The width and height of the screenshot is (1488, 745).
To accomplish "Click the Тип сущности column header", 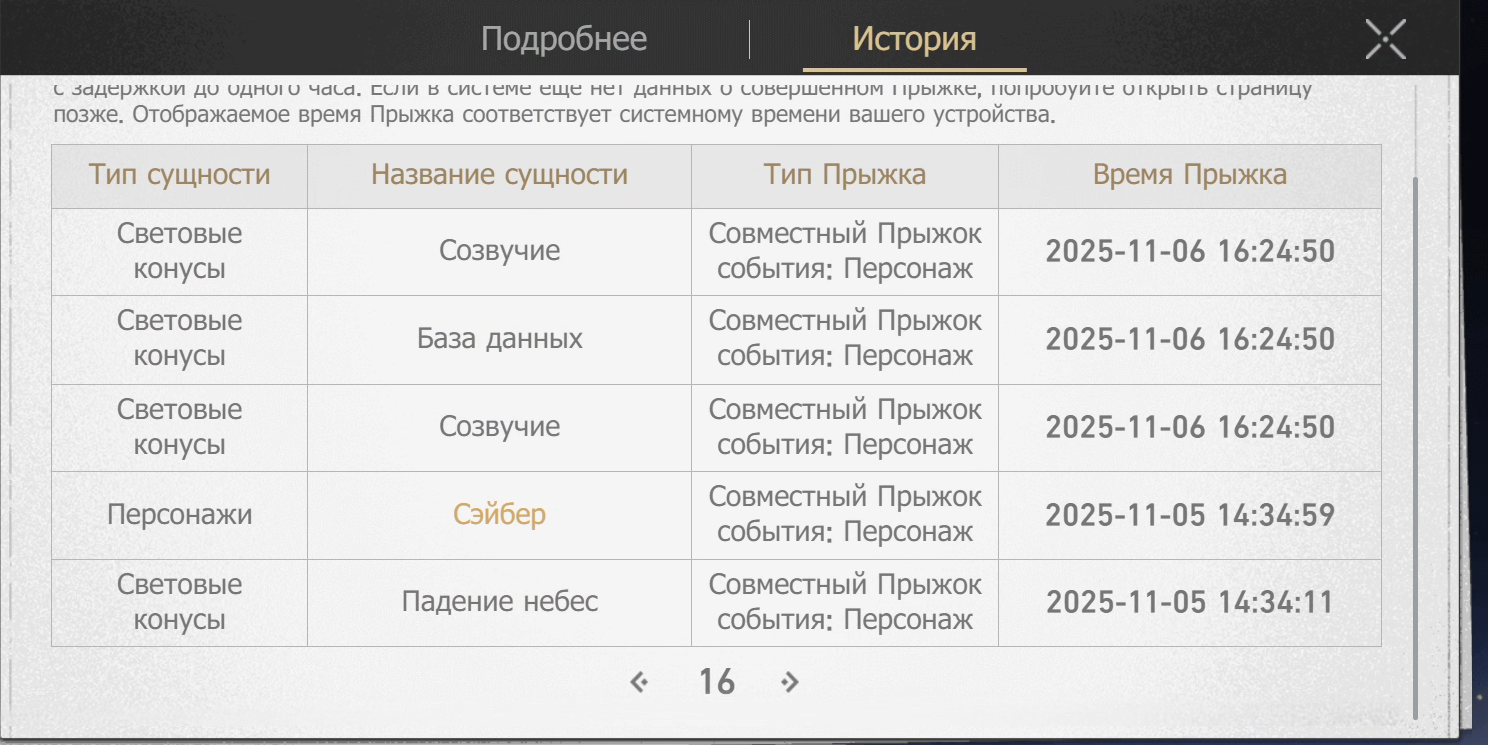I will click(180, 175).
